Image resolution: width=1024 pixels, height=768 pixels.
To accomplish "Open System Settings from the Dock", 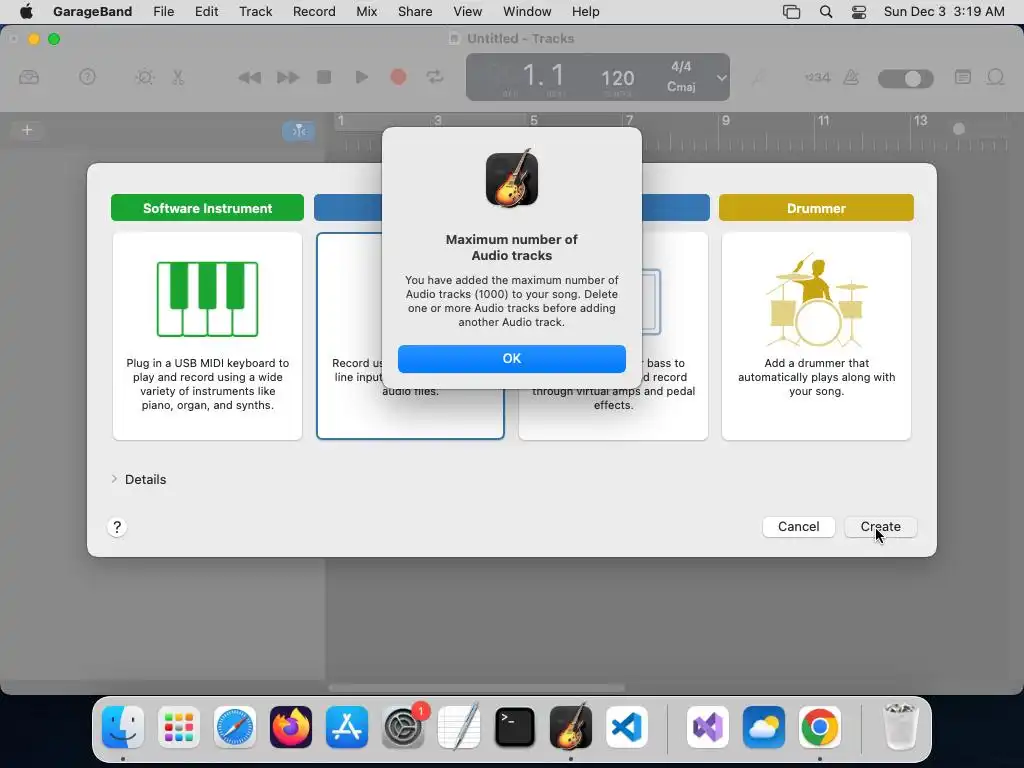I will [x=403, y=727].
